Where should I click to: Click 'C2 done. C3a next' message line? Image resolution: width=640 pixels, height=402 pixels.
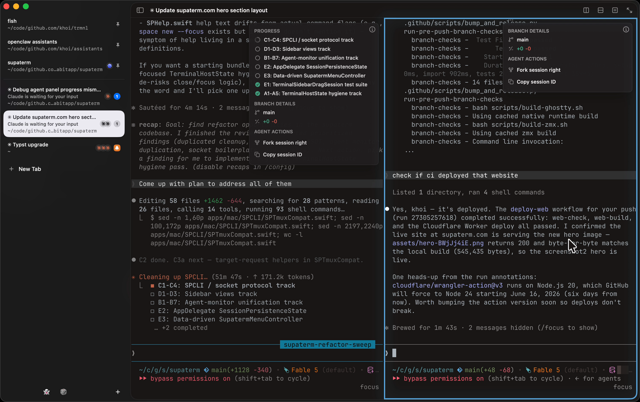coord(251,260)
